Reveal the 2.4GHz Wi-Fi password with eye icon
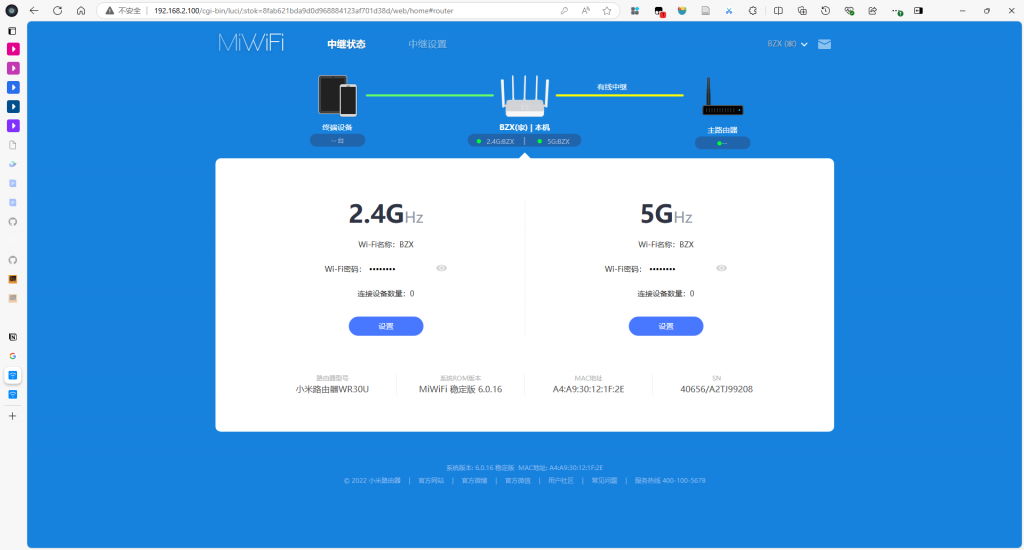1024x550 pixels. [x=441, y=268]
